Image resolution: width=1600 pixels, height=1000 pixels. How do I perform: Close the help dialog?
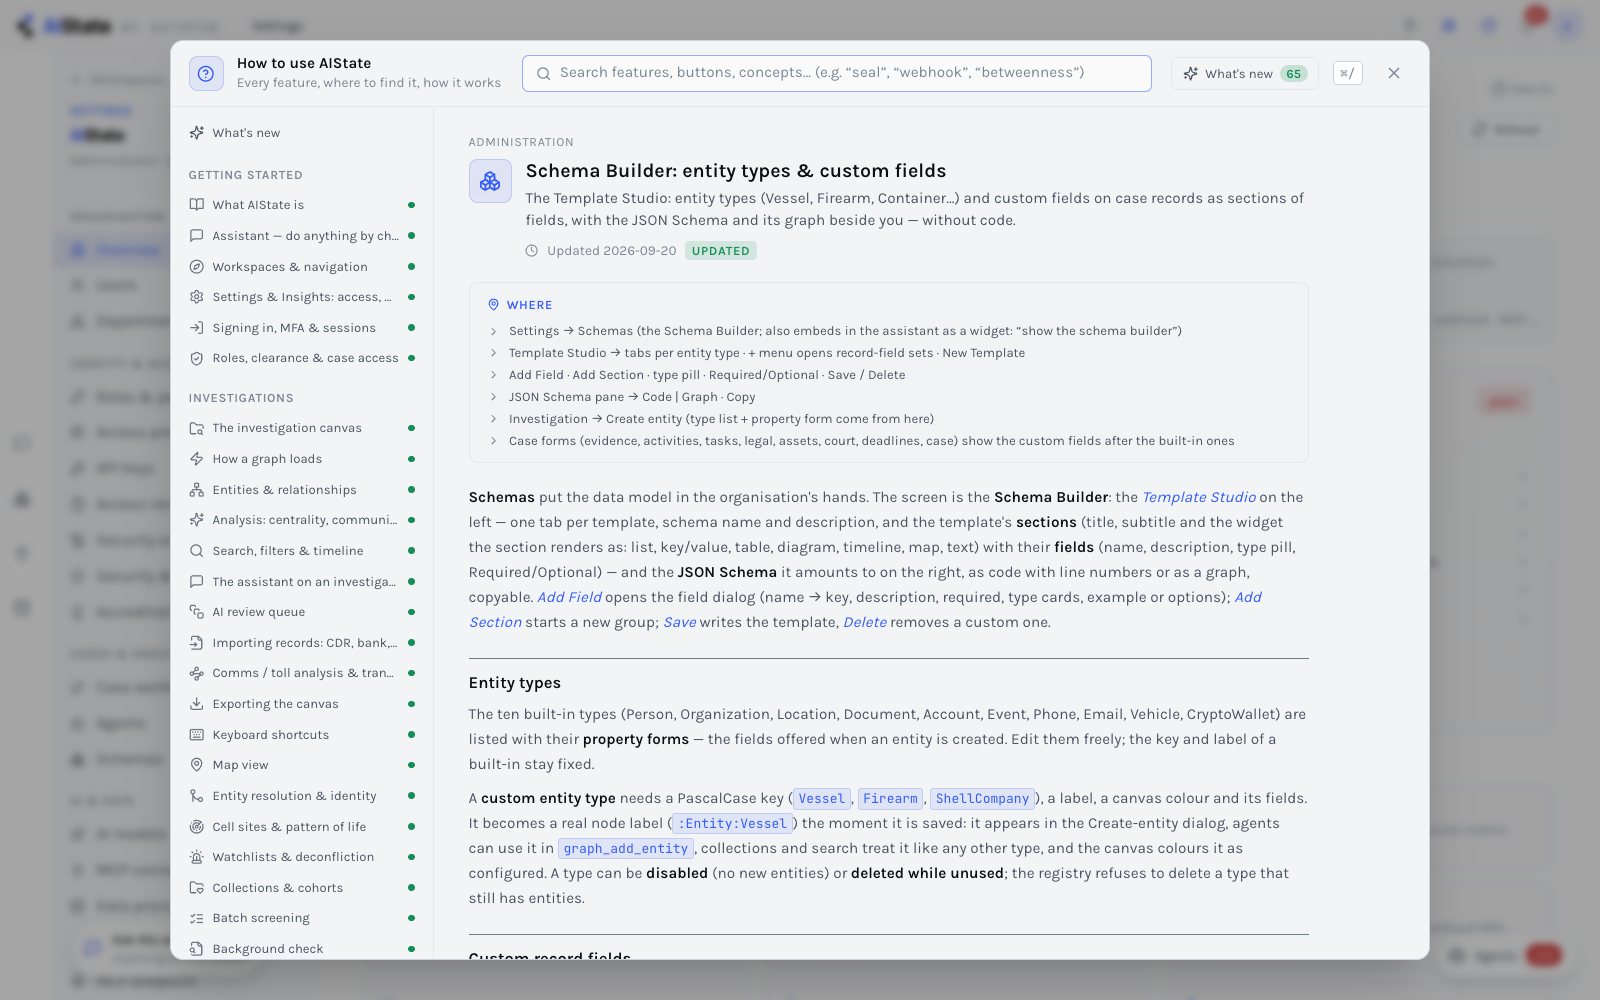tap(1394, 73)
